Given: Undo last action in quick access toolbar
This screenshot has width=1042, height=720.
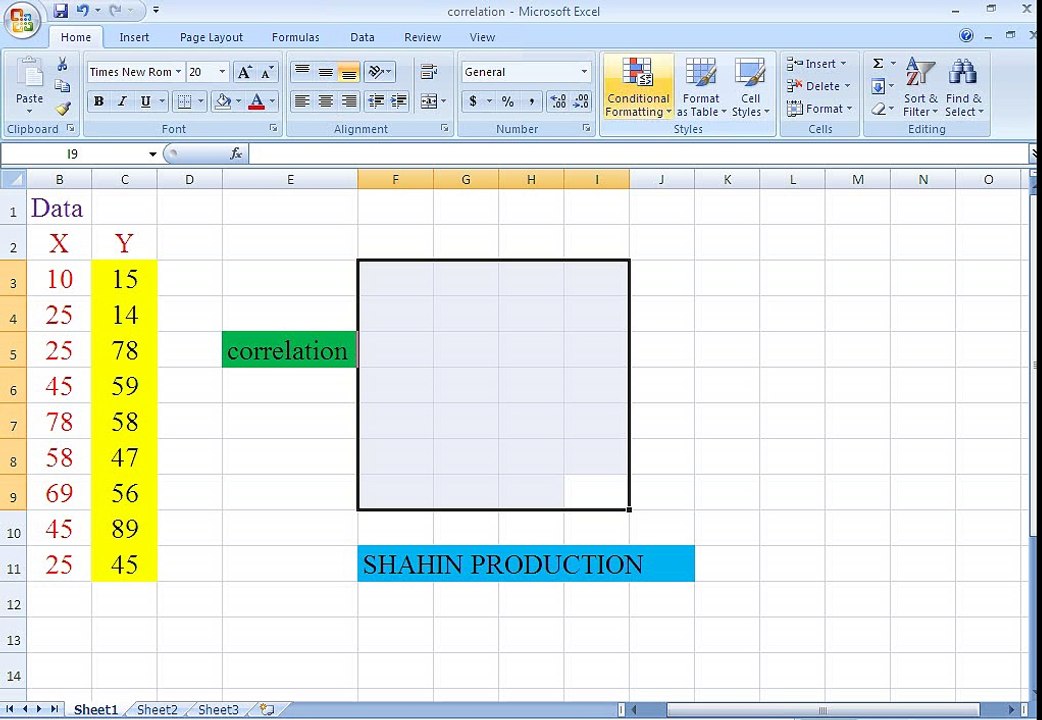Looking at the screenshot, I should (x=82, y=11).
